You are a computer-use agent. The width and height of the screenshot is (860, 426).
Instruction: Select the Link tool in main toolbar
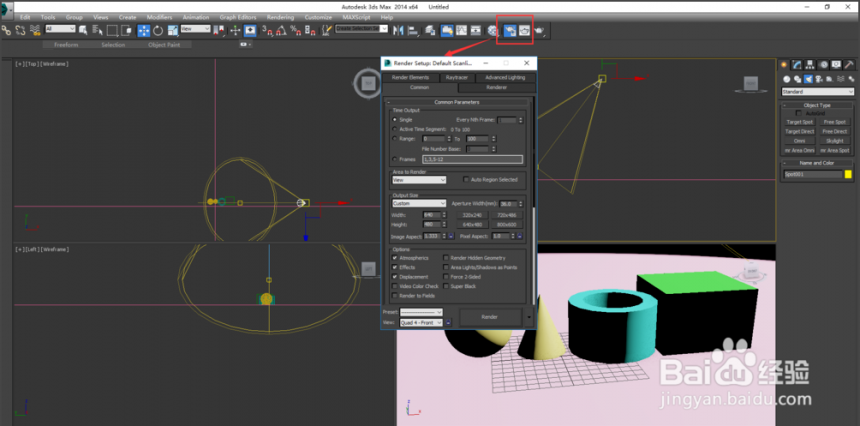[x=6, y=30]
